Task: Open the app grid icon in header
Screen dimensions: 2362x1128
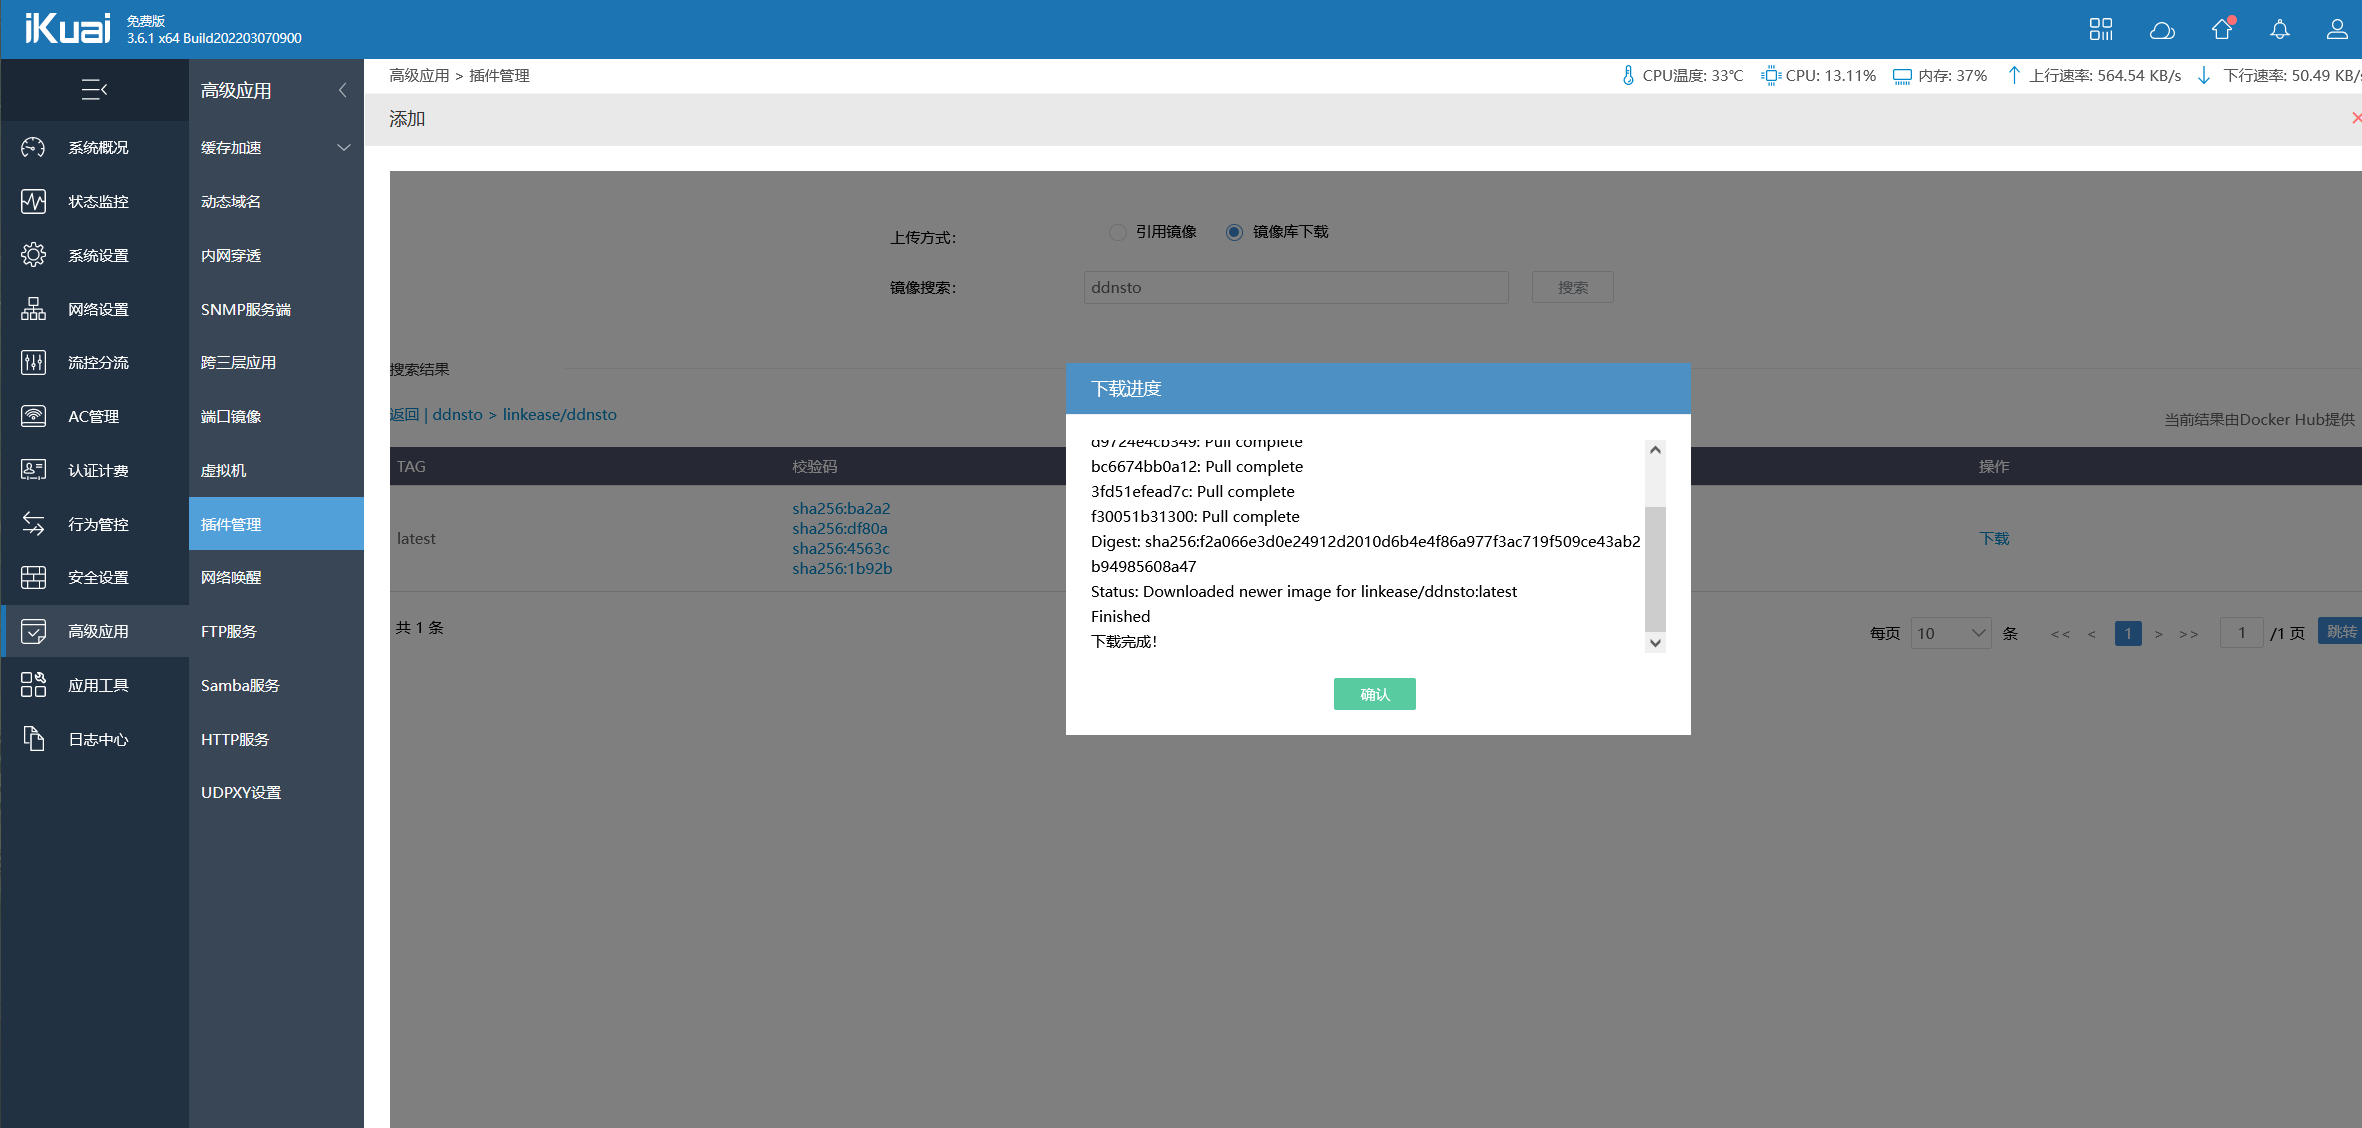Action: click(2101, 30)
